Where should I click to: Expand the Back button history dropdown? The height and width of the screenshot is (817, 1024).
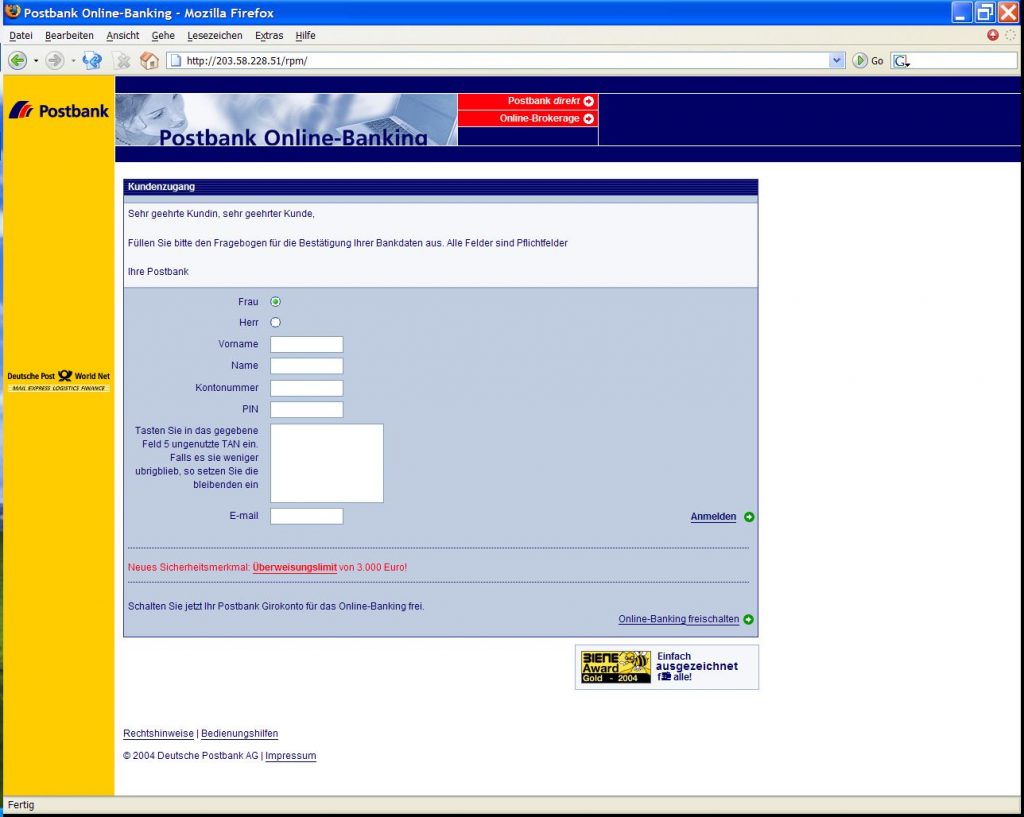click(x=36, y=60)
